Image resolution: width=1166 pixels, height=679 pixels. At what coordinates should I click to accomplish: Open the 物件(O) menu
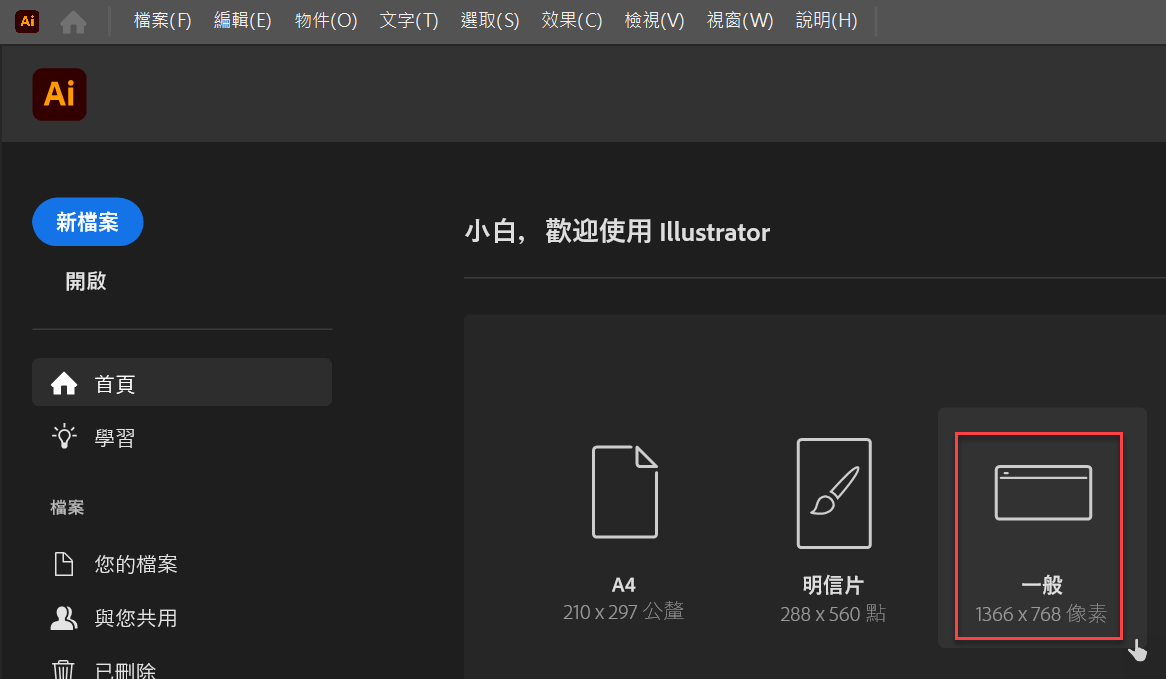tap(326, 21)
